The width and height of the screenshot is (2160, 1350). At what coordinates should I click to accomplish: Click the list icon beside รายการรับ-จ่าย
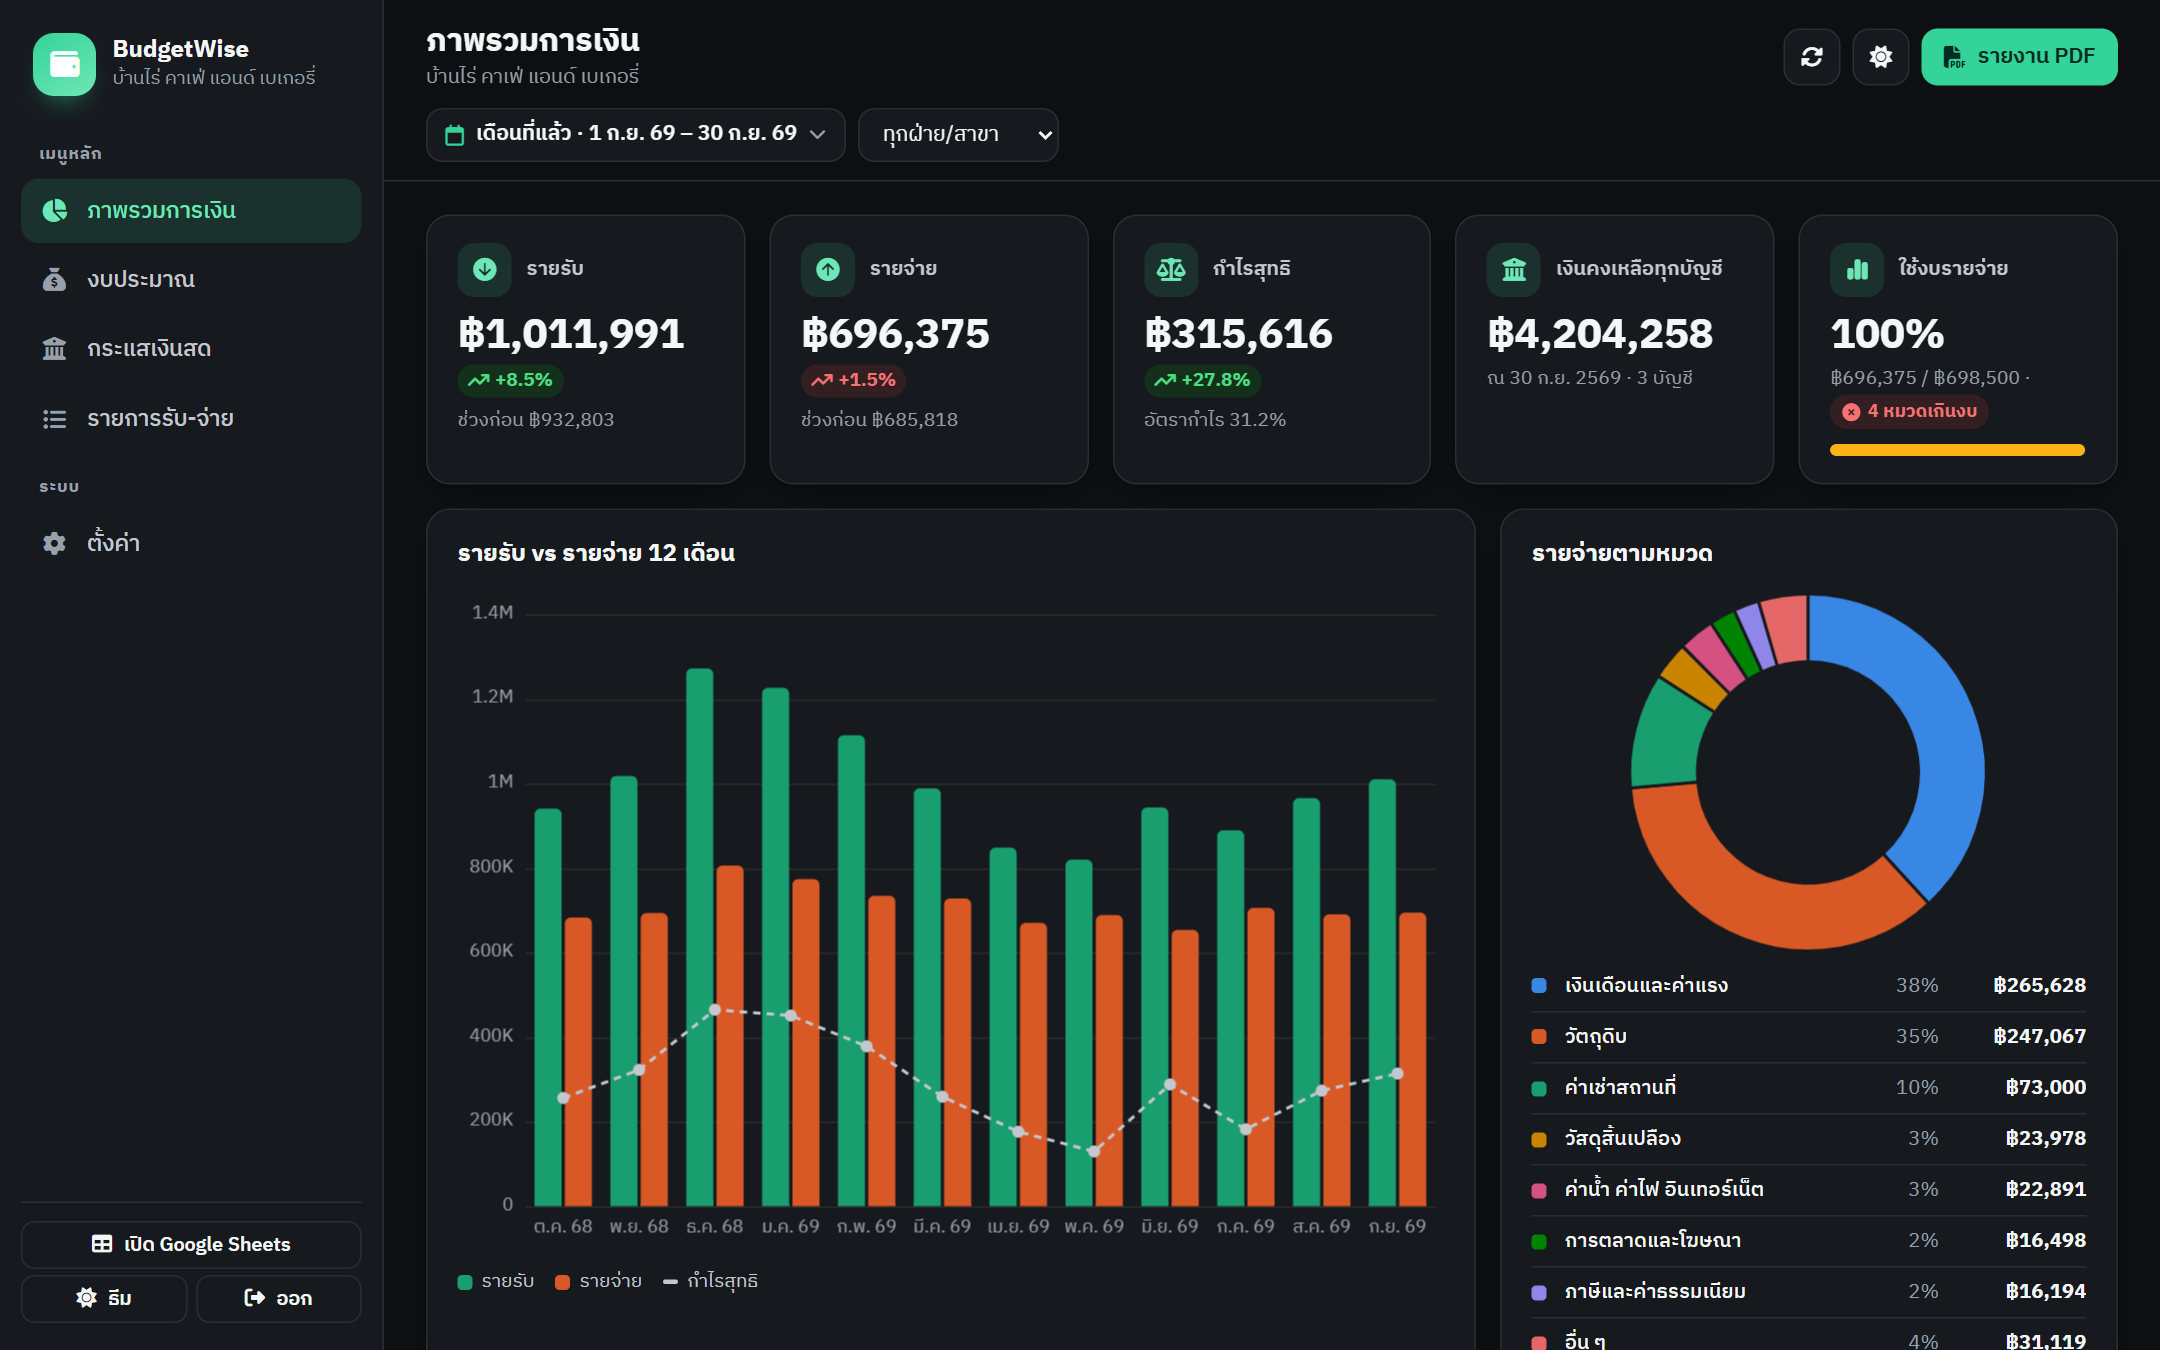(55, 418)
